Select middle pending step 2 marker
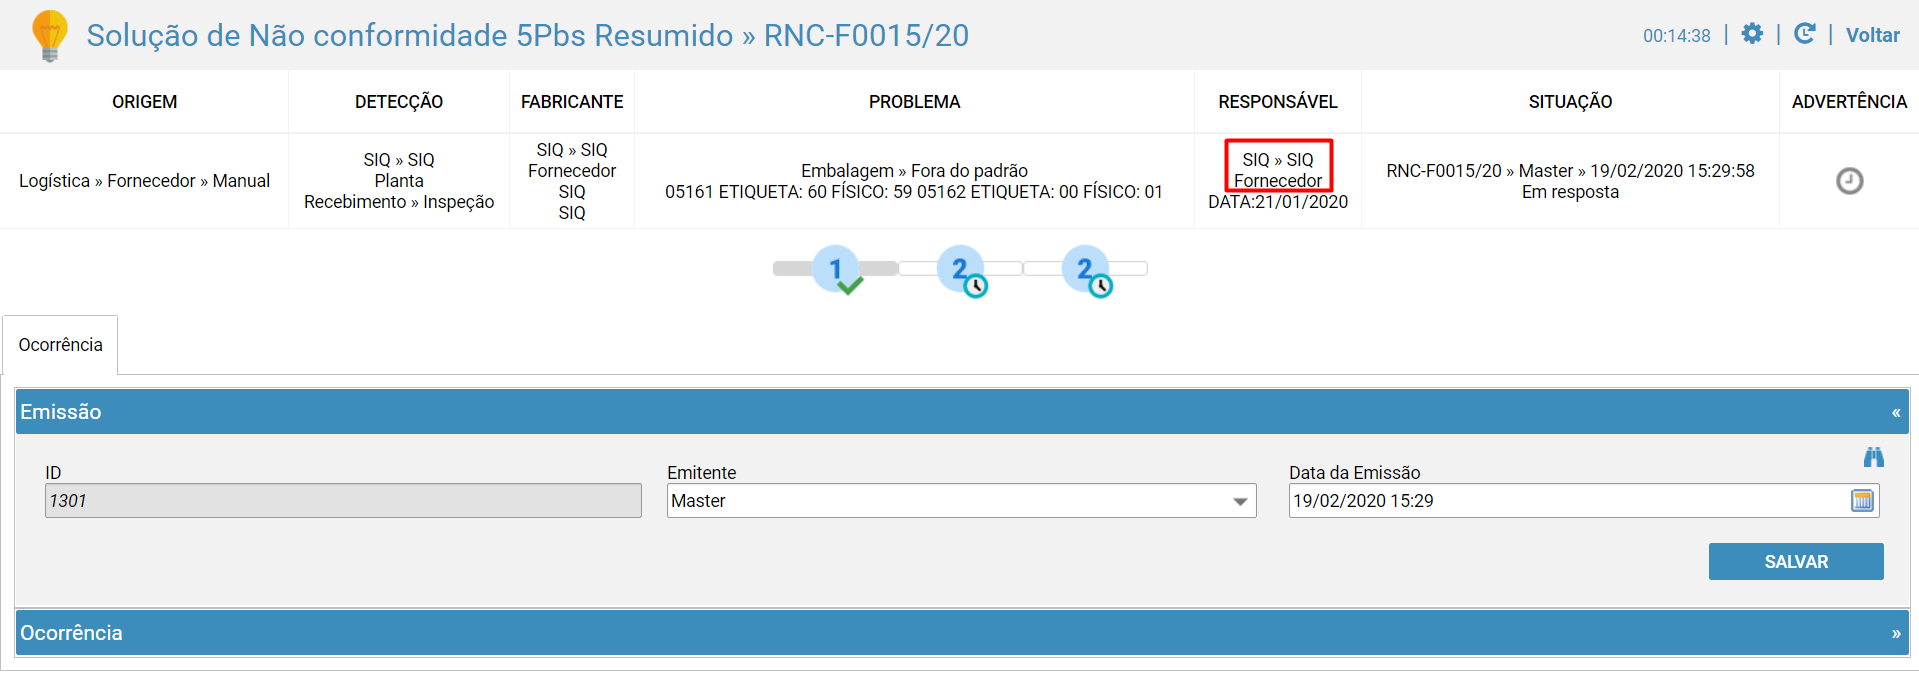This screenshot has width=1919, height=675. tap(962, 270)
